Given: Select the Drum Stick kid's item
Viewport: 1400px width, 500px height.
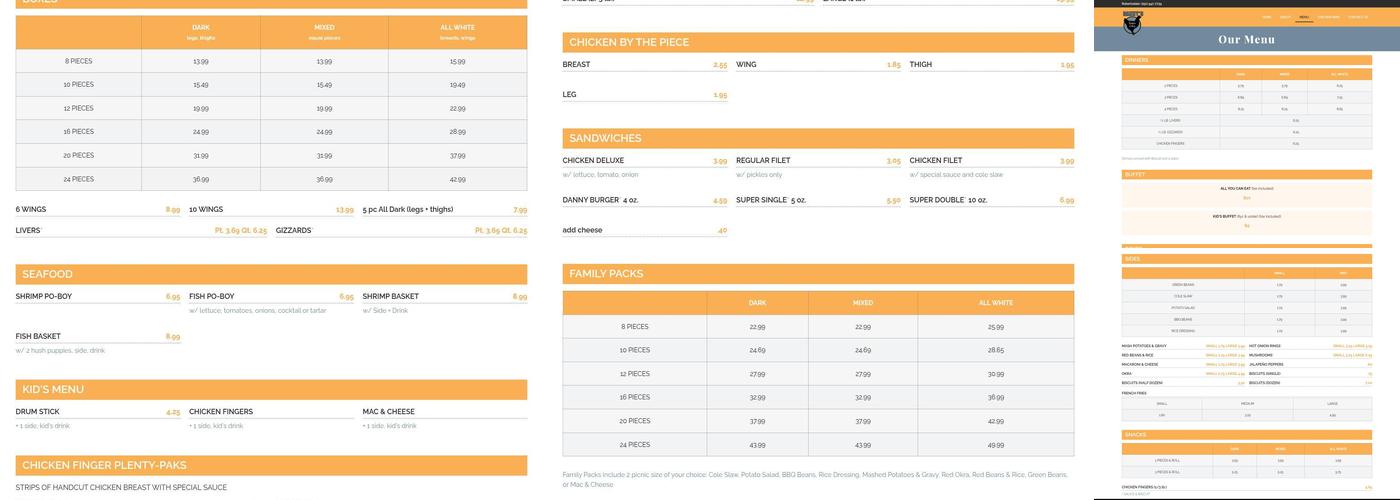Looking at the screenshot, I should (38, 411).
